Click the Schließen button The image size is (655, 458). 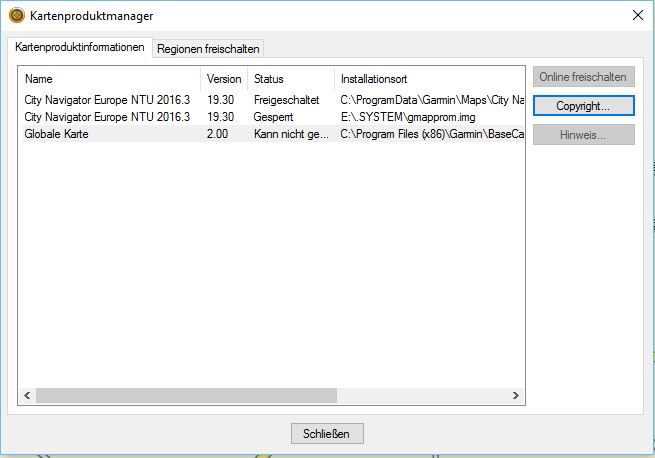coord(327,434)
